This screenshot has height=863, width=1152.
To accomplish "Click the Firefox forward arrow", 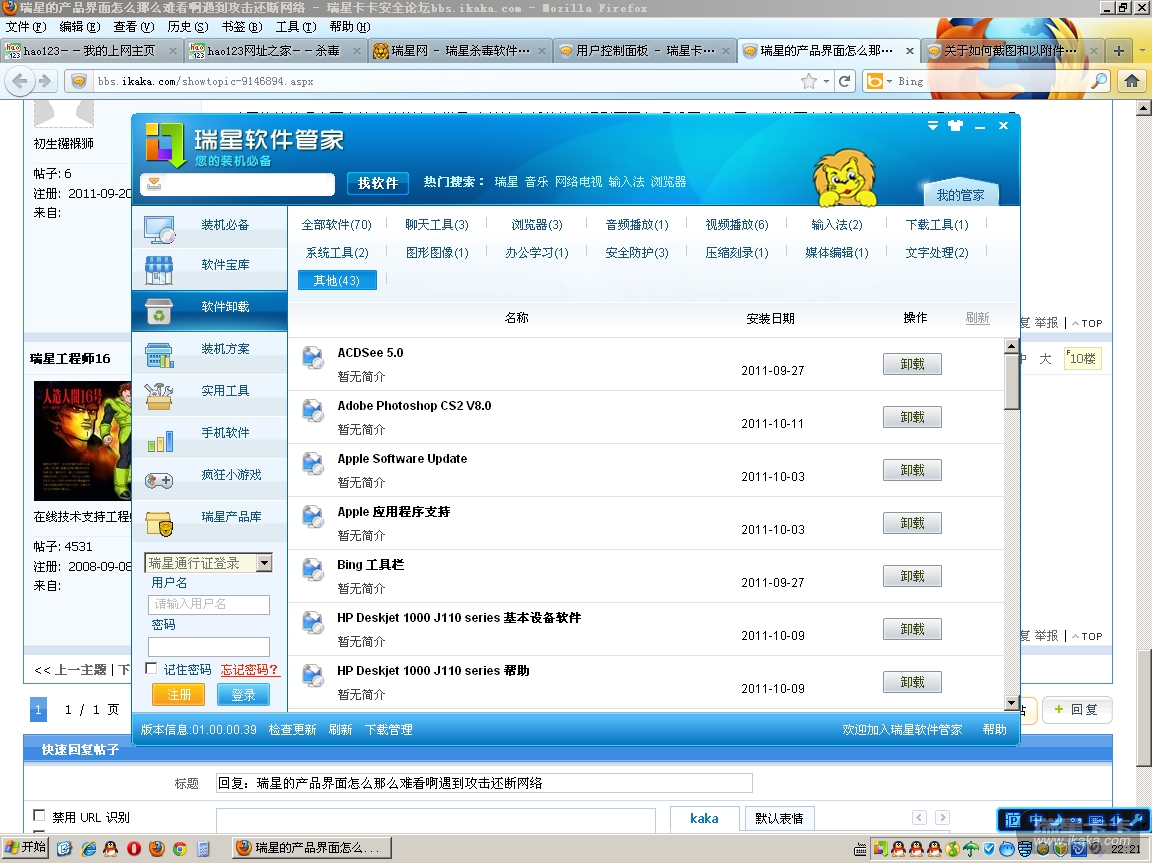I will pos(45,81).
